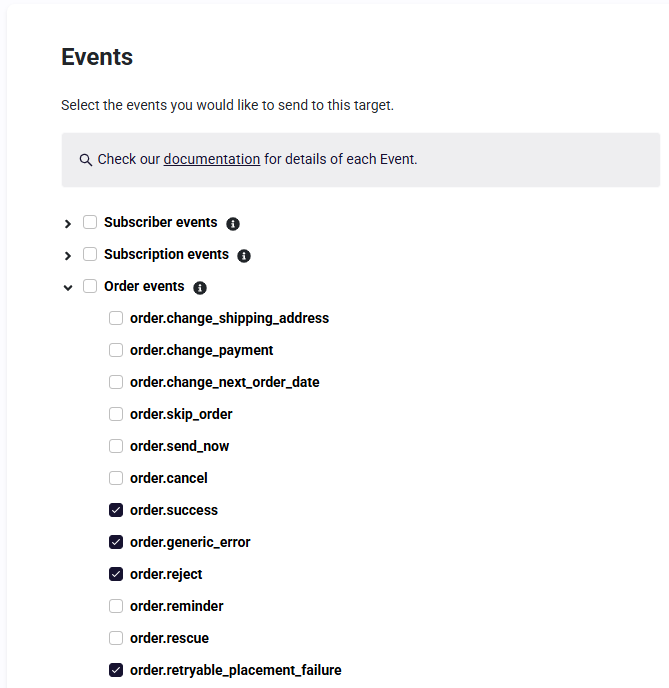Open the documentation link
The width and height of the screenshot is (669, 688).
(x=212, y=159)
